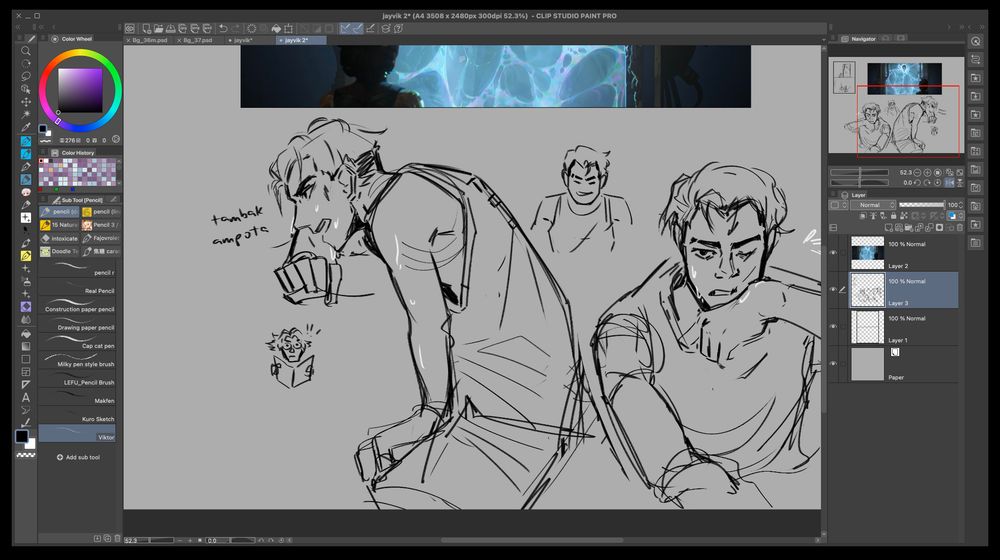Open the Color History panel tab
The height and width of the screenshot is (560, 1000).
pos(72,152)
